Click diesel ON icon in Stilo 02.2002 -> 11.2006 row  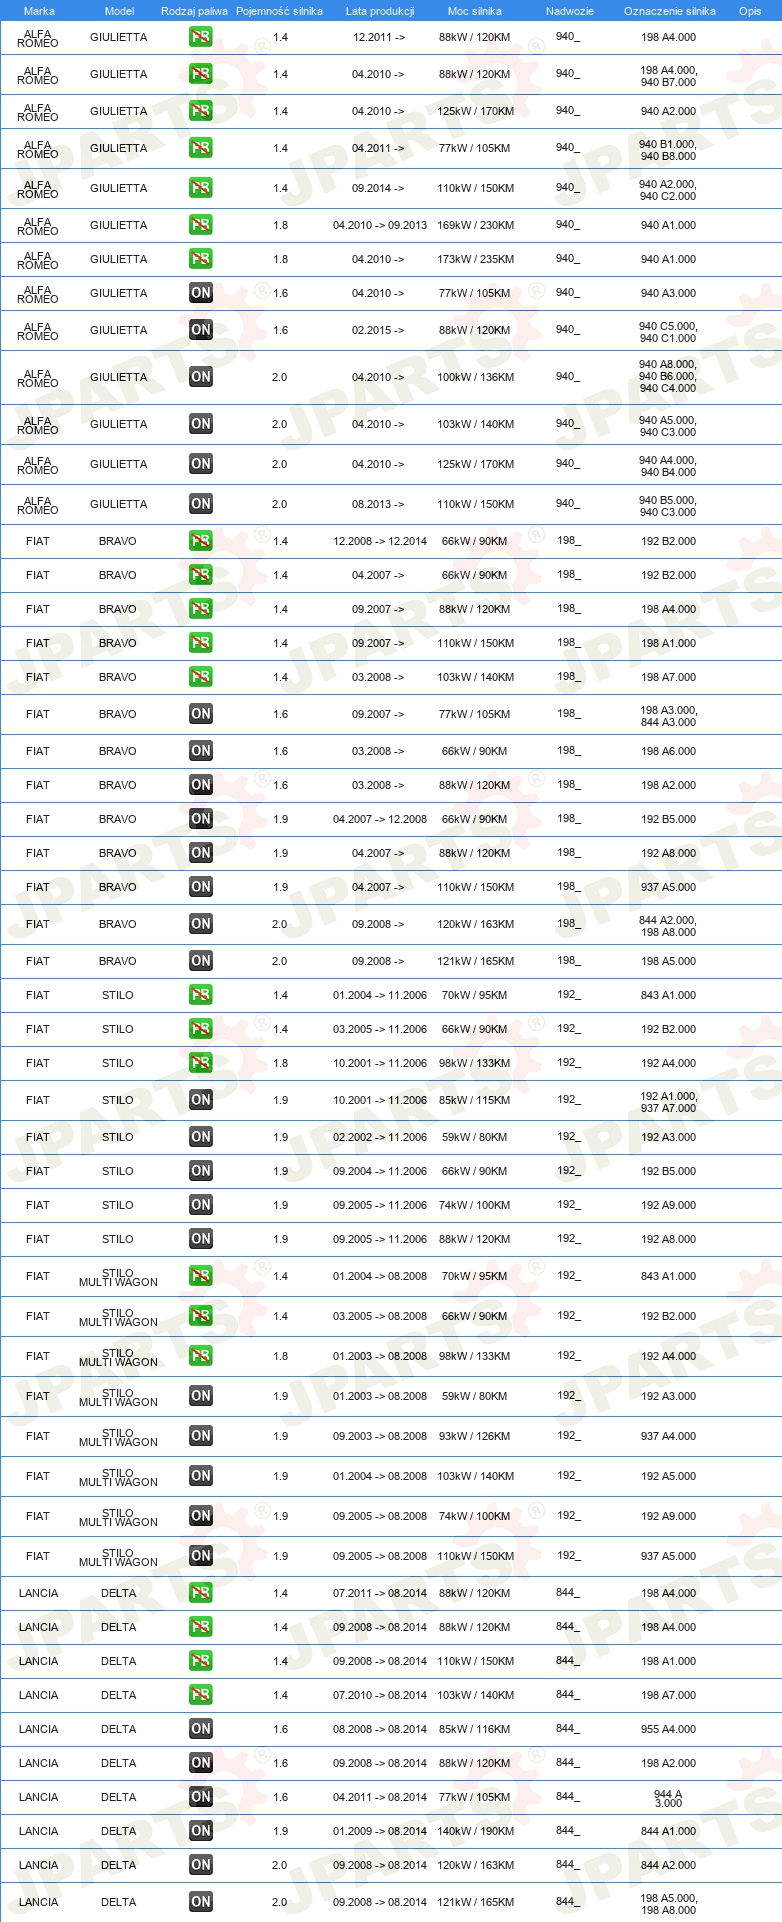(x=201, y=1137)
